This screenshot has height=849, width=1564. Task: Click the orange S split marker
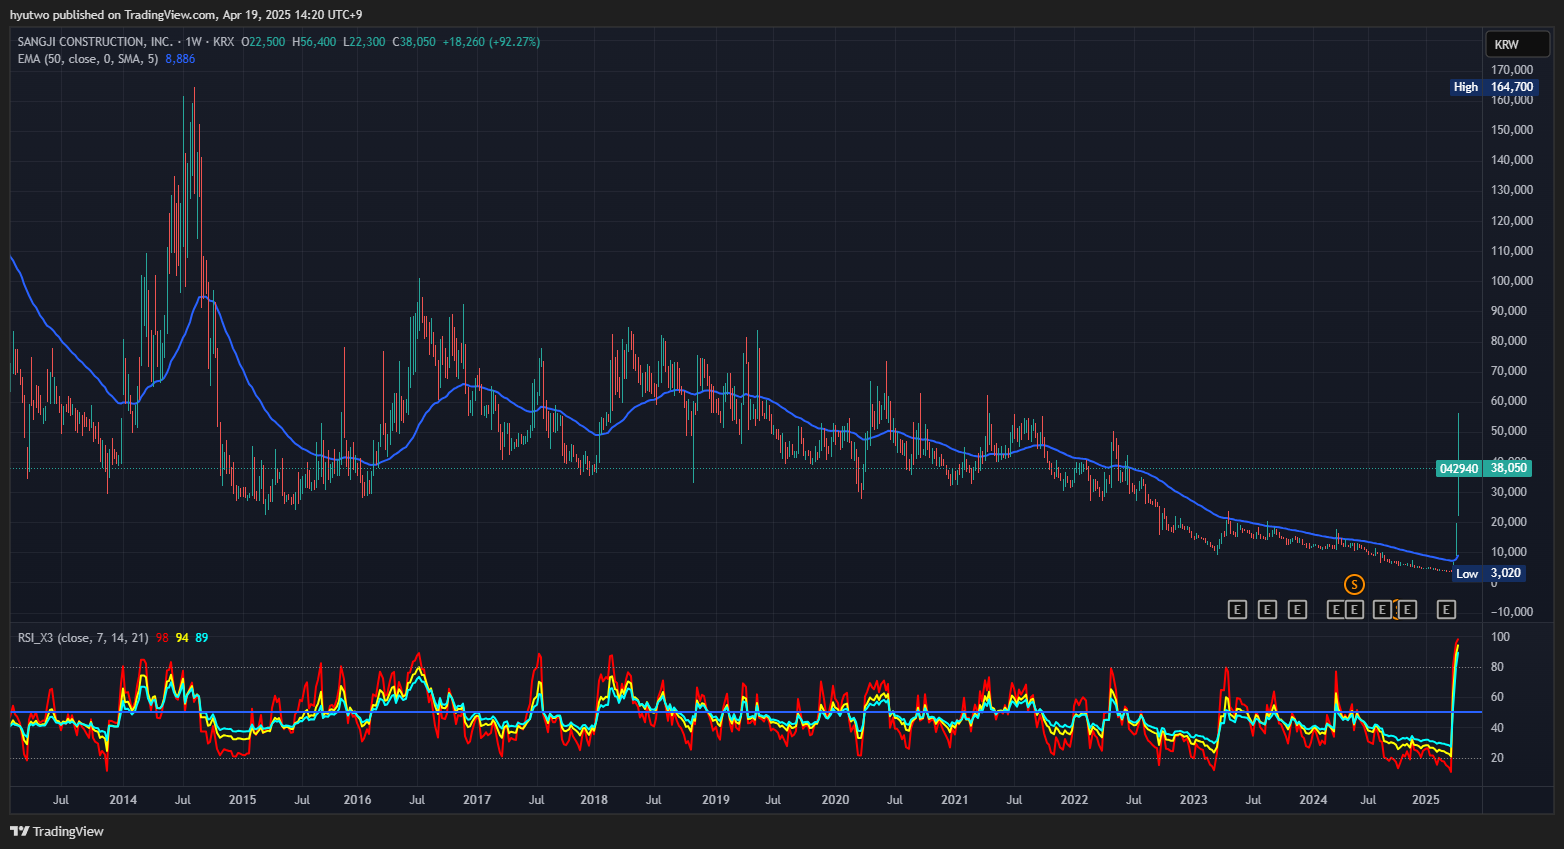1354,585
